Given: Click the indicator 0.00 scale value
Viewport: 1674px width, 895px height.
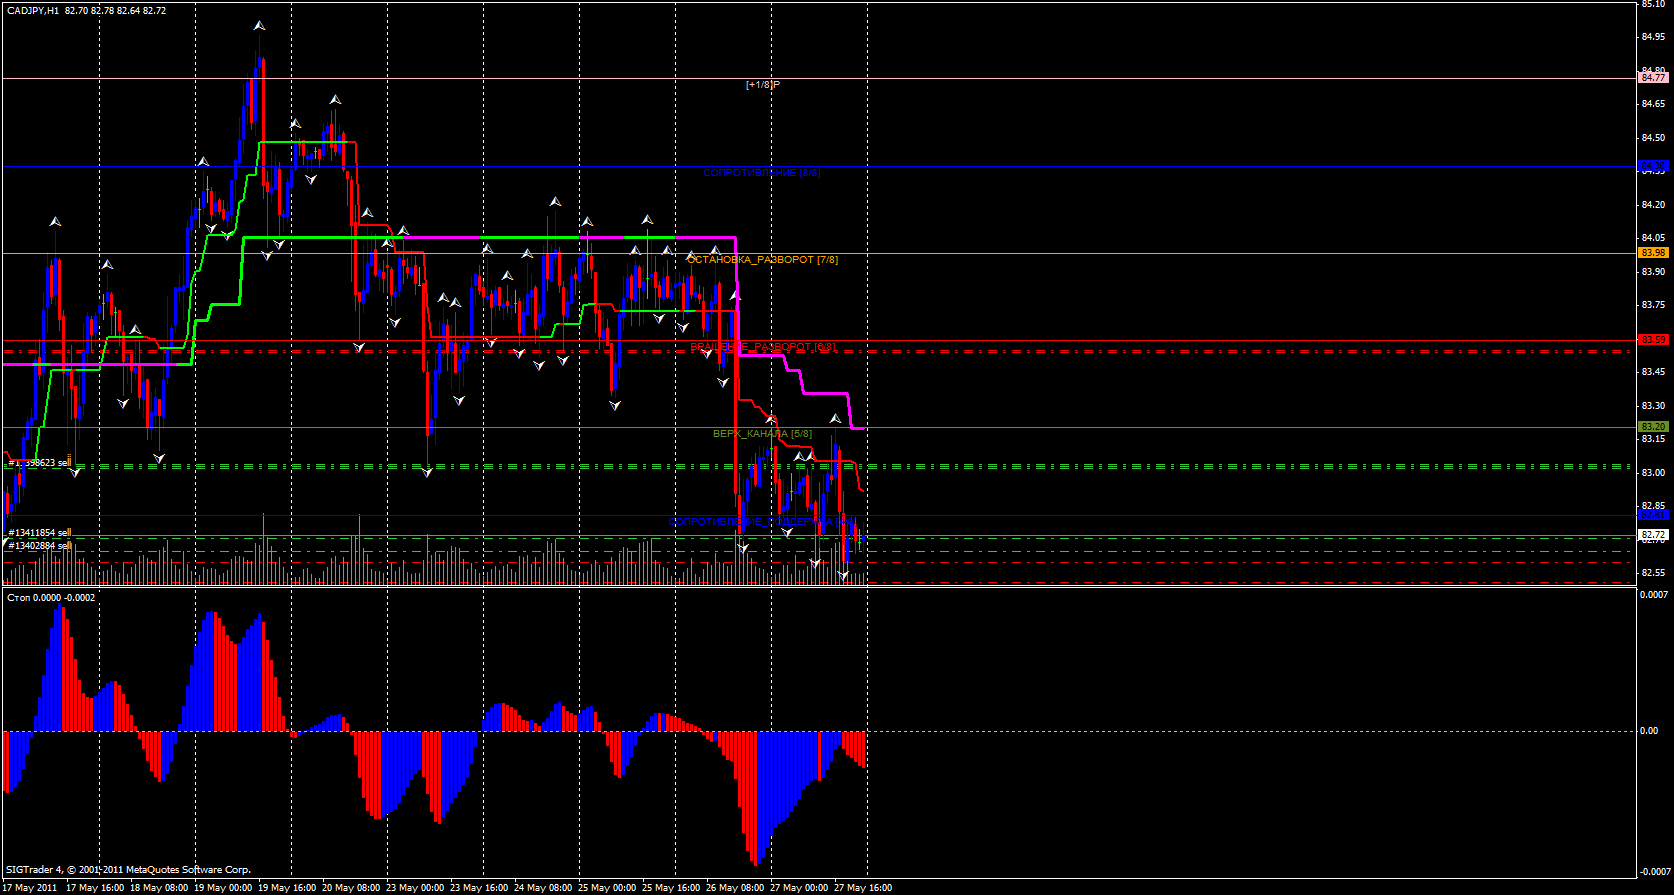Looking at the screenshot, I should point(1649,731).
